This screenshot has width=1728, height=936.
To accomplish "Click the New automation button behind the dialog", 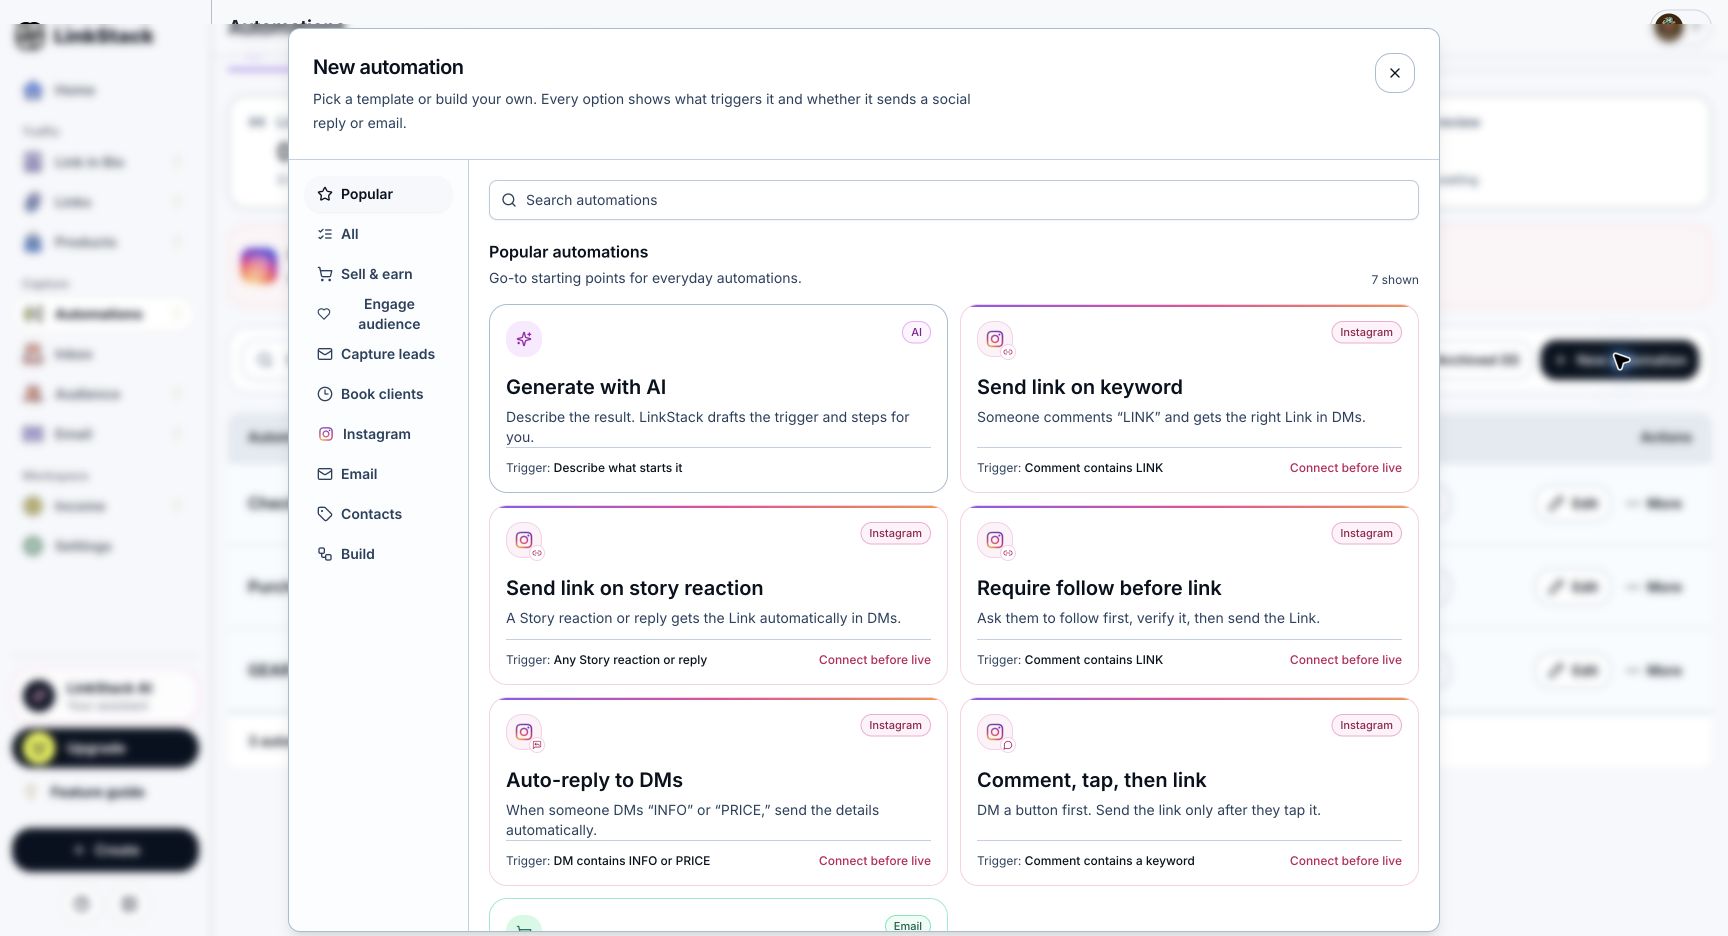I will [x=1619, y=360].
